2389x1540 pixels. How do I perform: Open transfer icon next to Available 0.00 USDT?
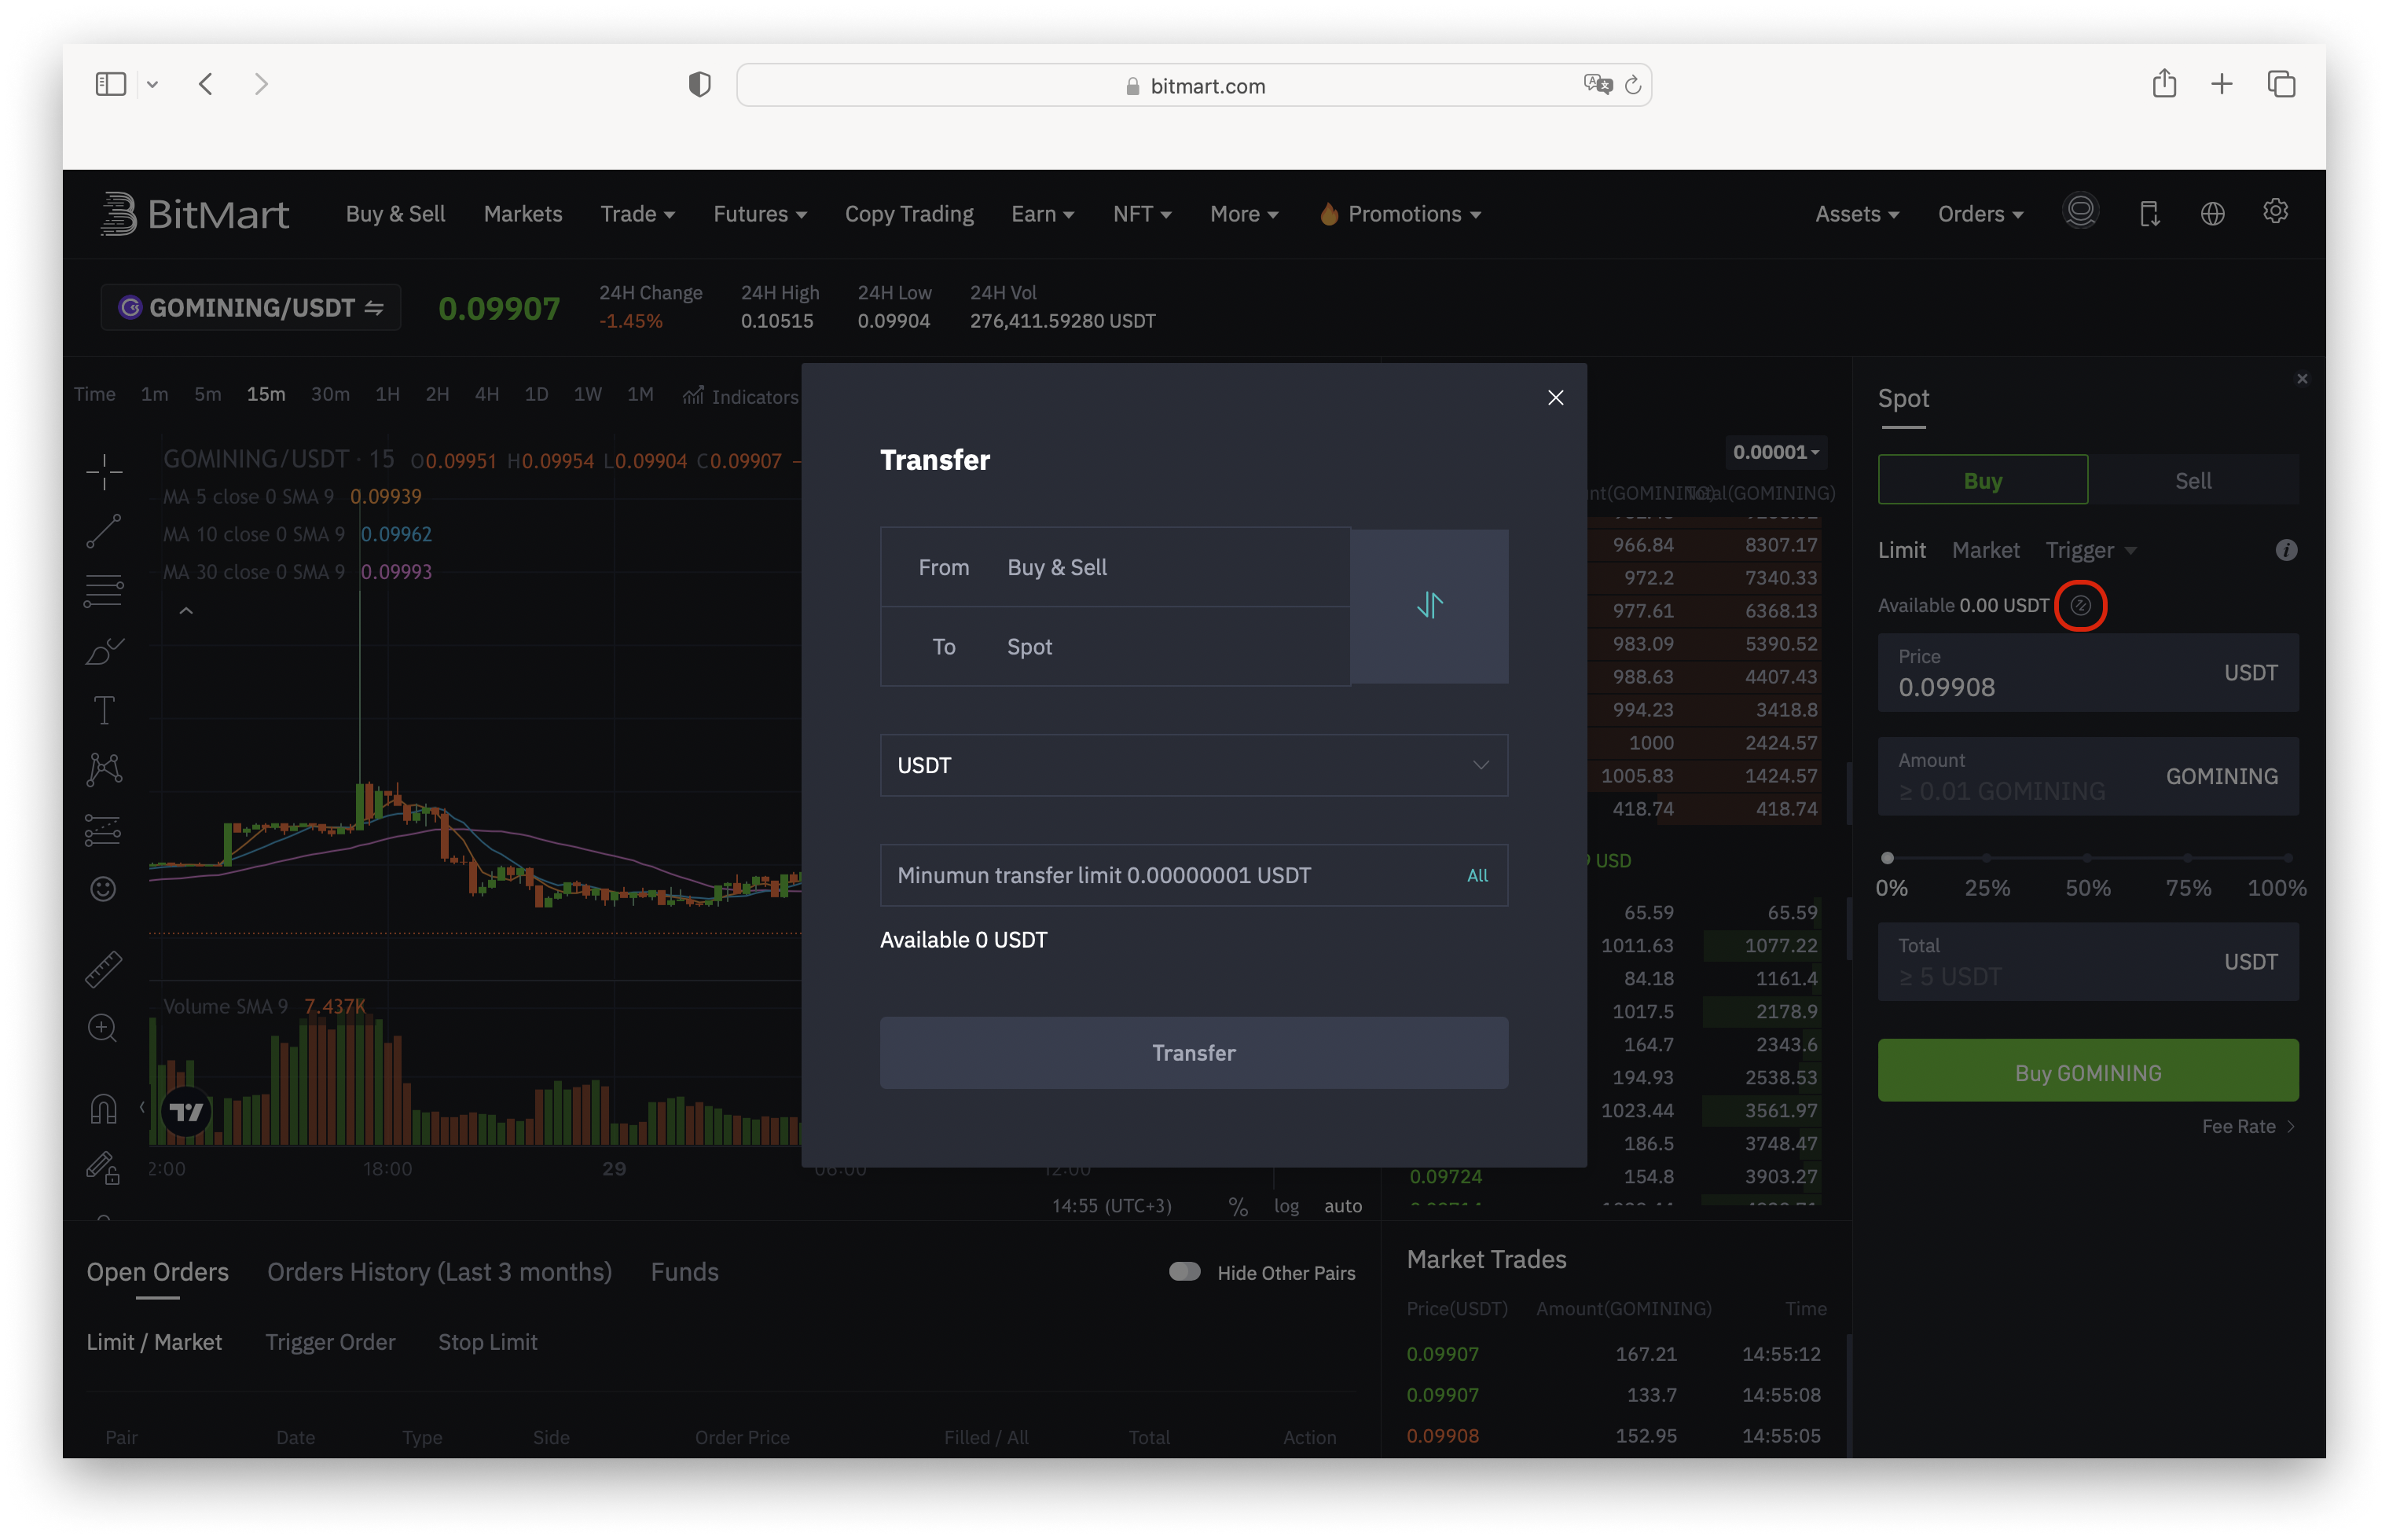(x=2080, y=605)
